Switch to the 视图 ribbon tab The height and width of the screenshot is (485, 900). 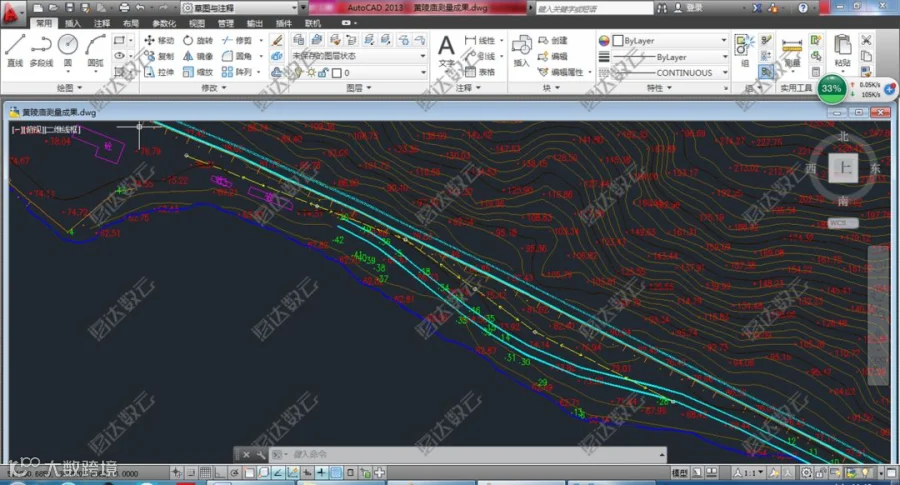tap(197, 23)
